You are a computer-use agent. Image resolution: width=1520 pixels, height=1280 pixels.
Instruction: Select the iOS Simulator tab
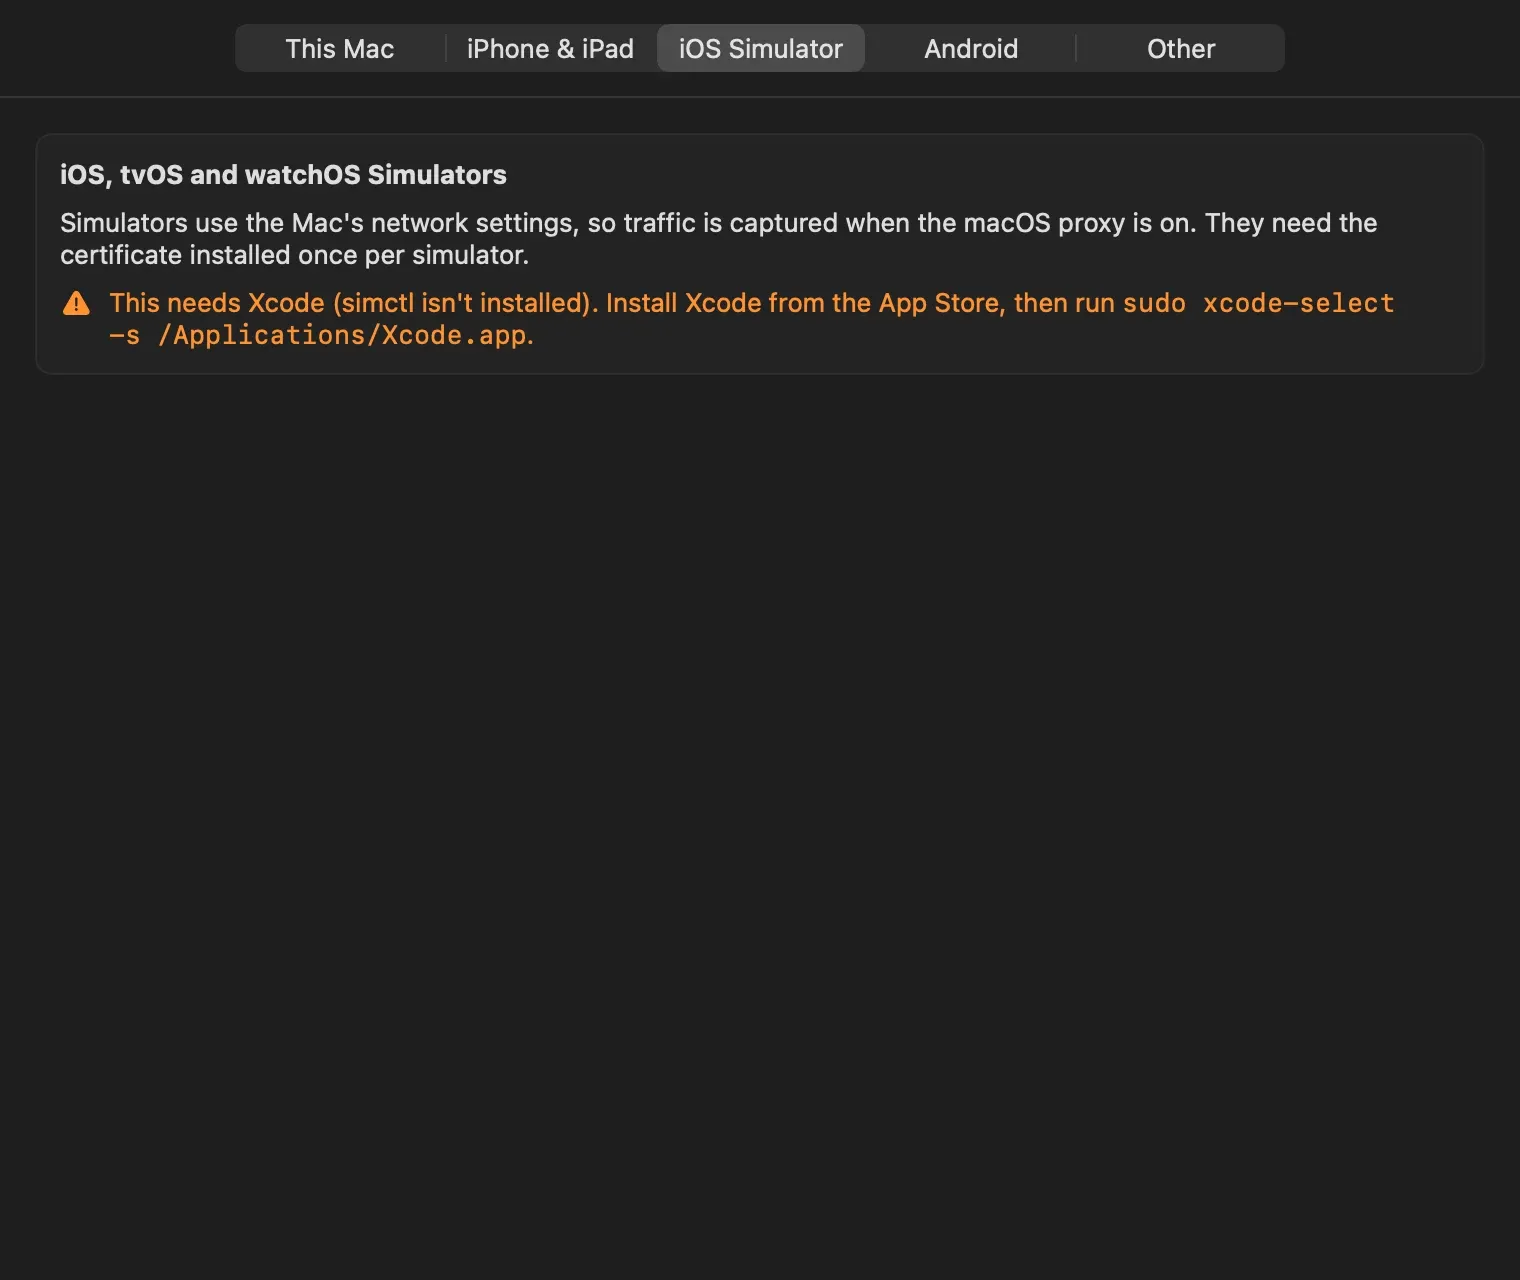pos(761,49)
